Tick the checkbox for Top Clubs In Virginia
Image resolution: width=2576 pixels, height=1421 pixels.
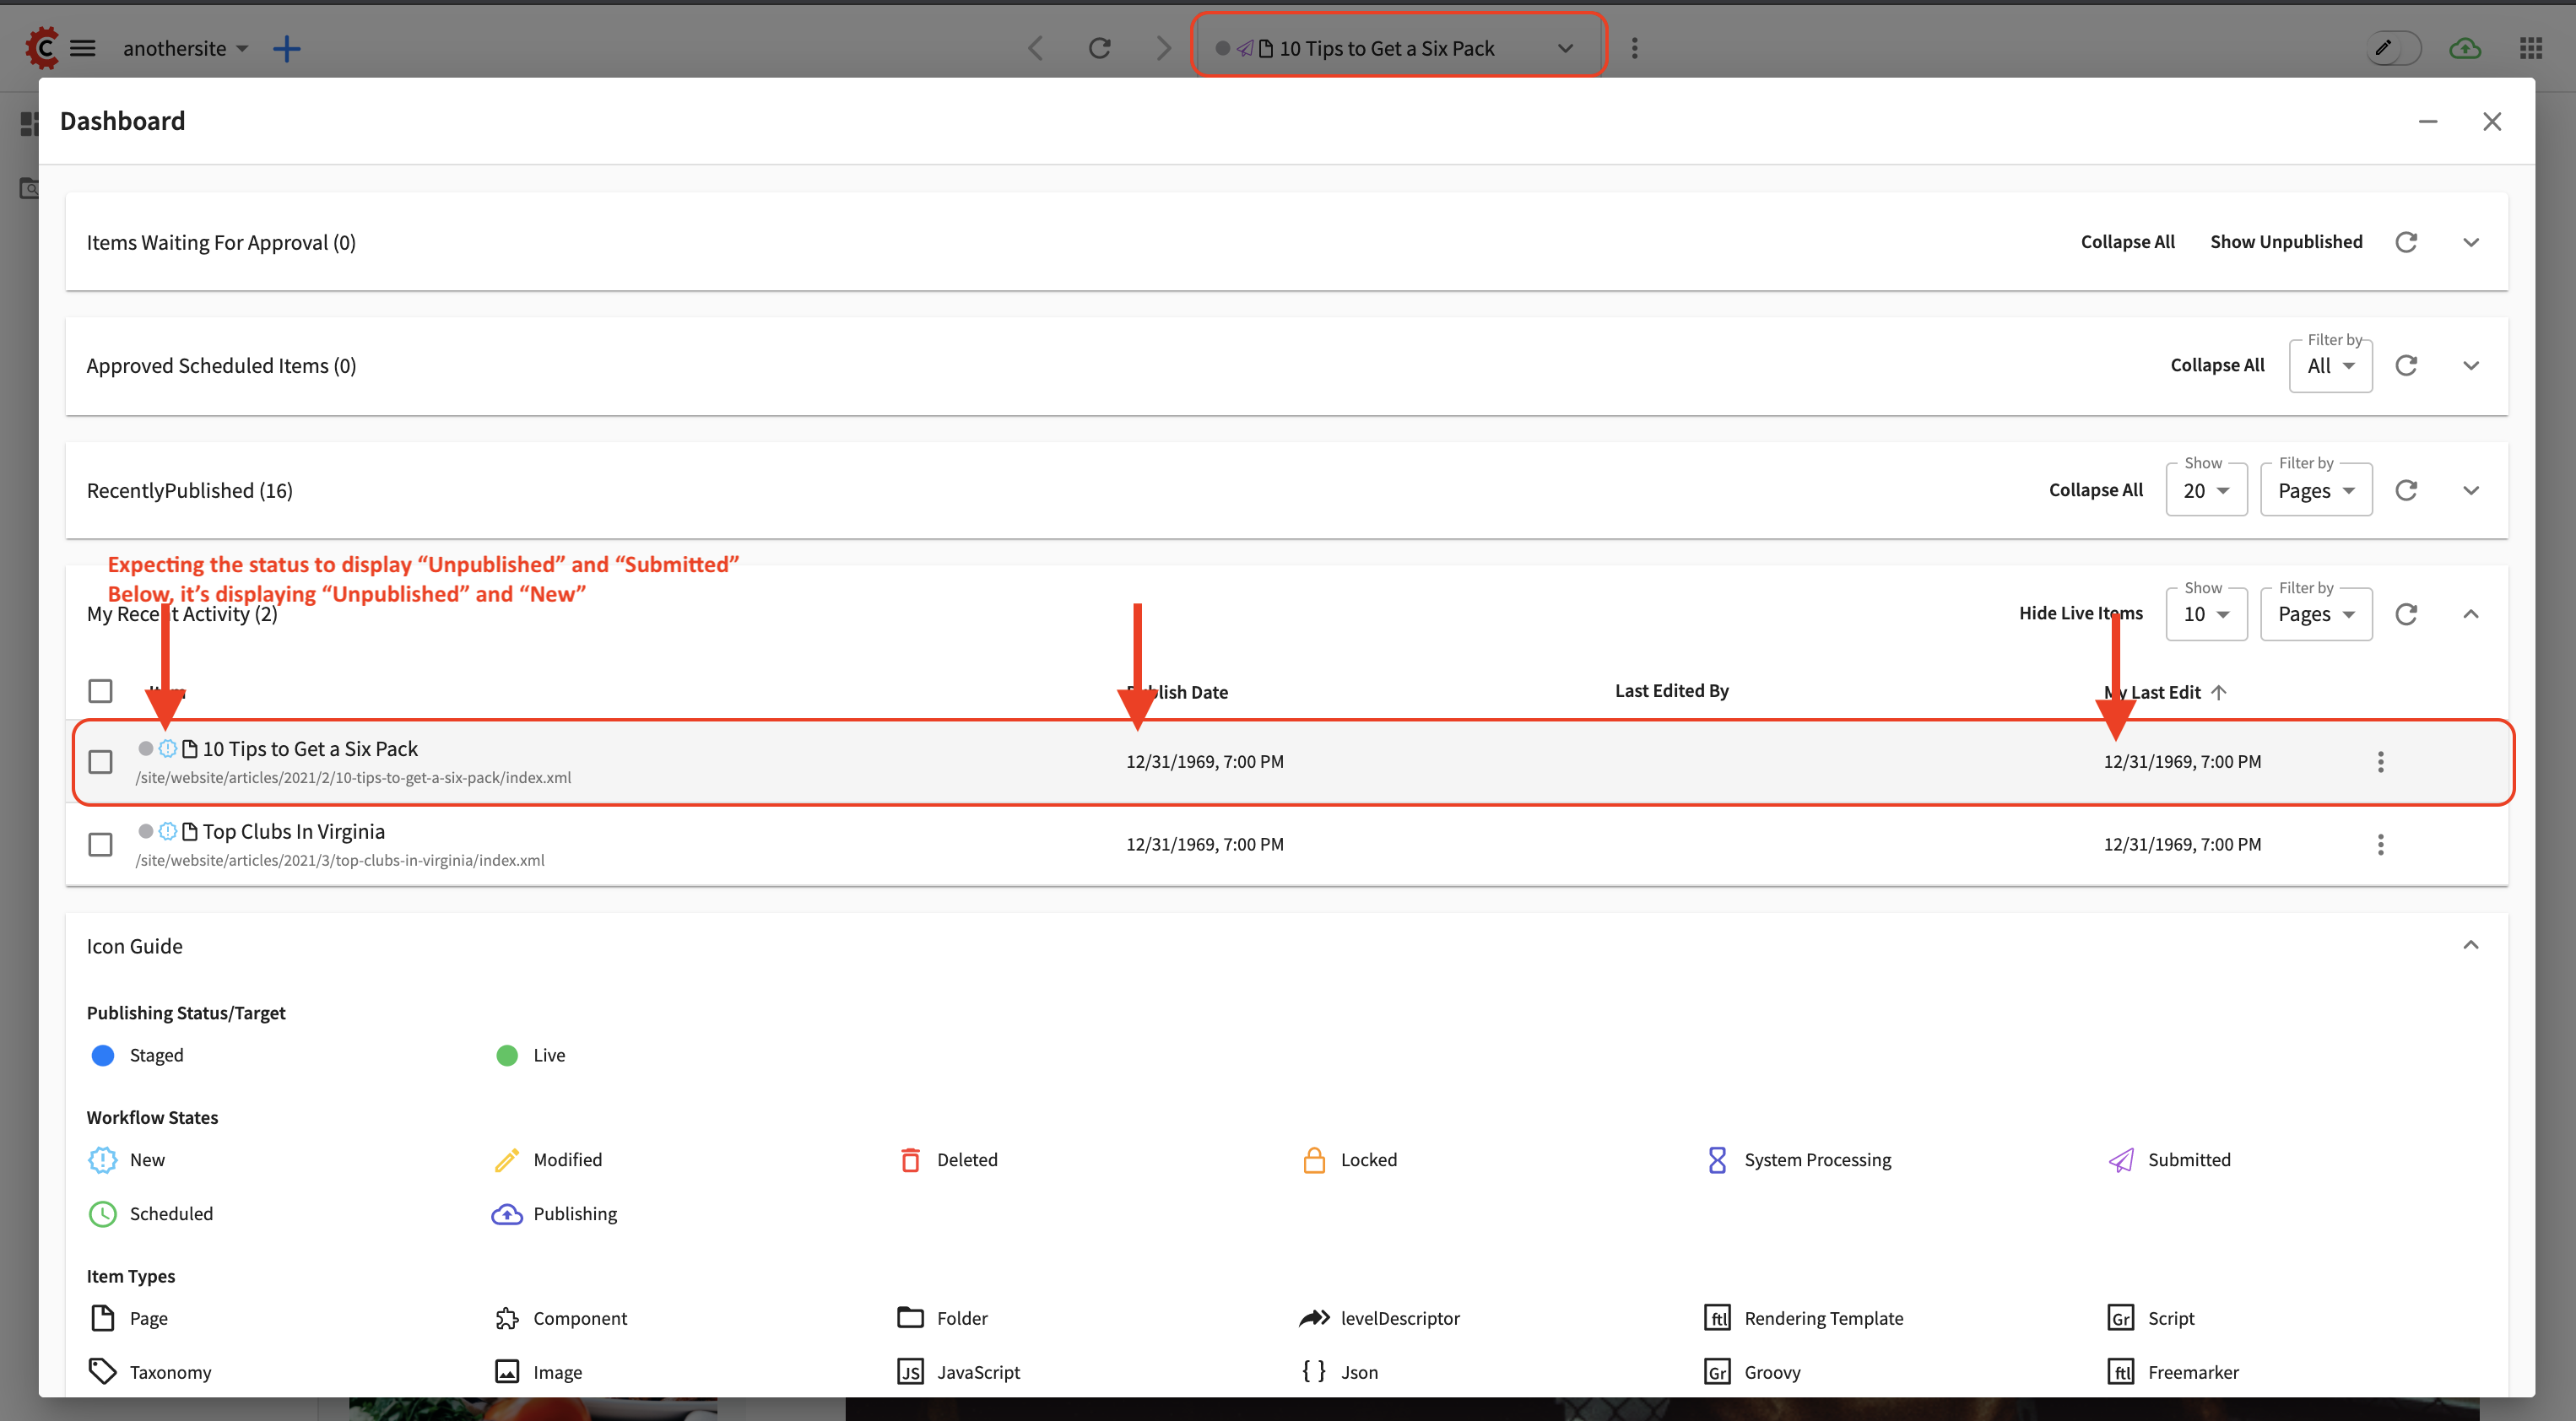100,845
